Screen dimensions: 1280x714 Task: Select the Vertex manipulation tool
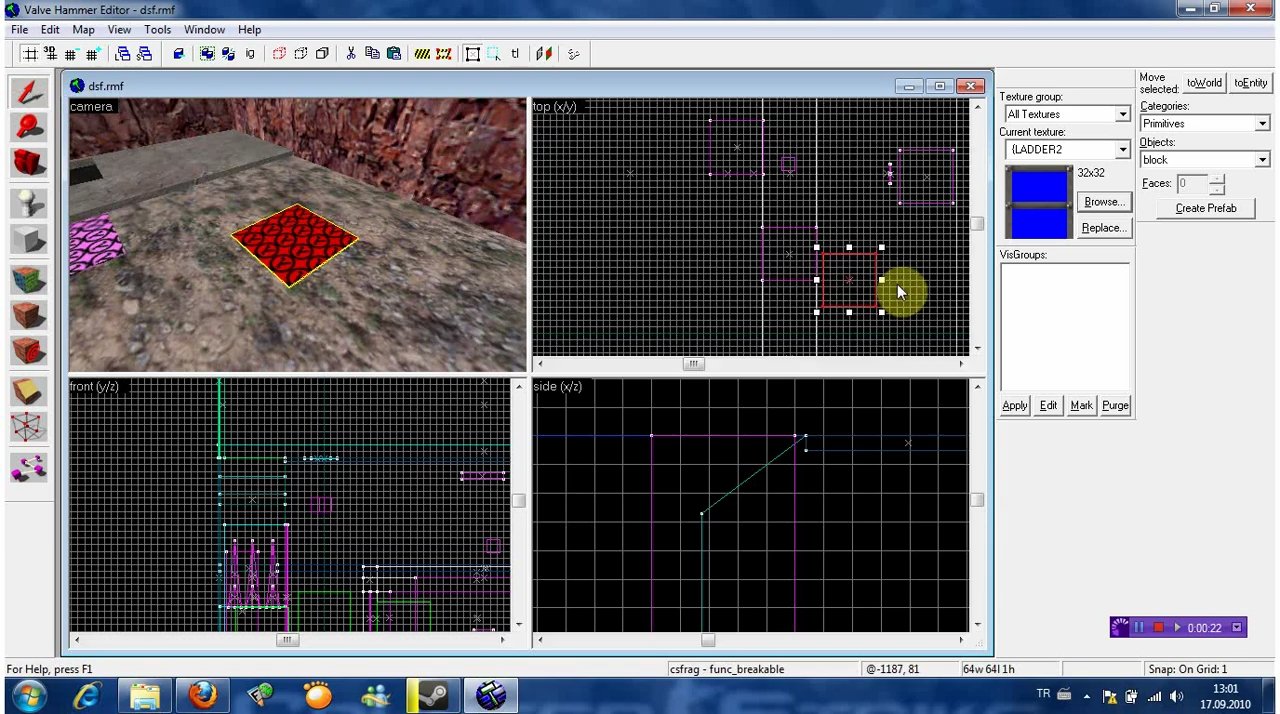point(29,428)
